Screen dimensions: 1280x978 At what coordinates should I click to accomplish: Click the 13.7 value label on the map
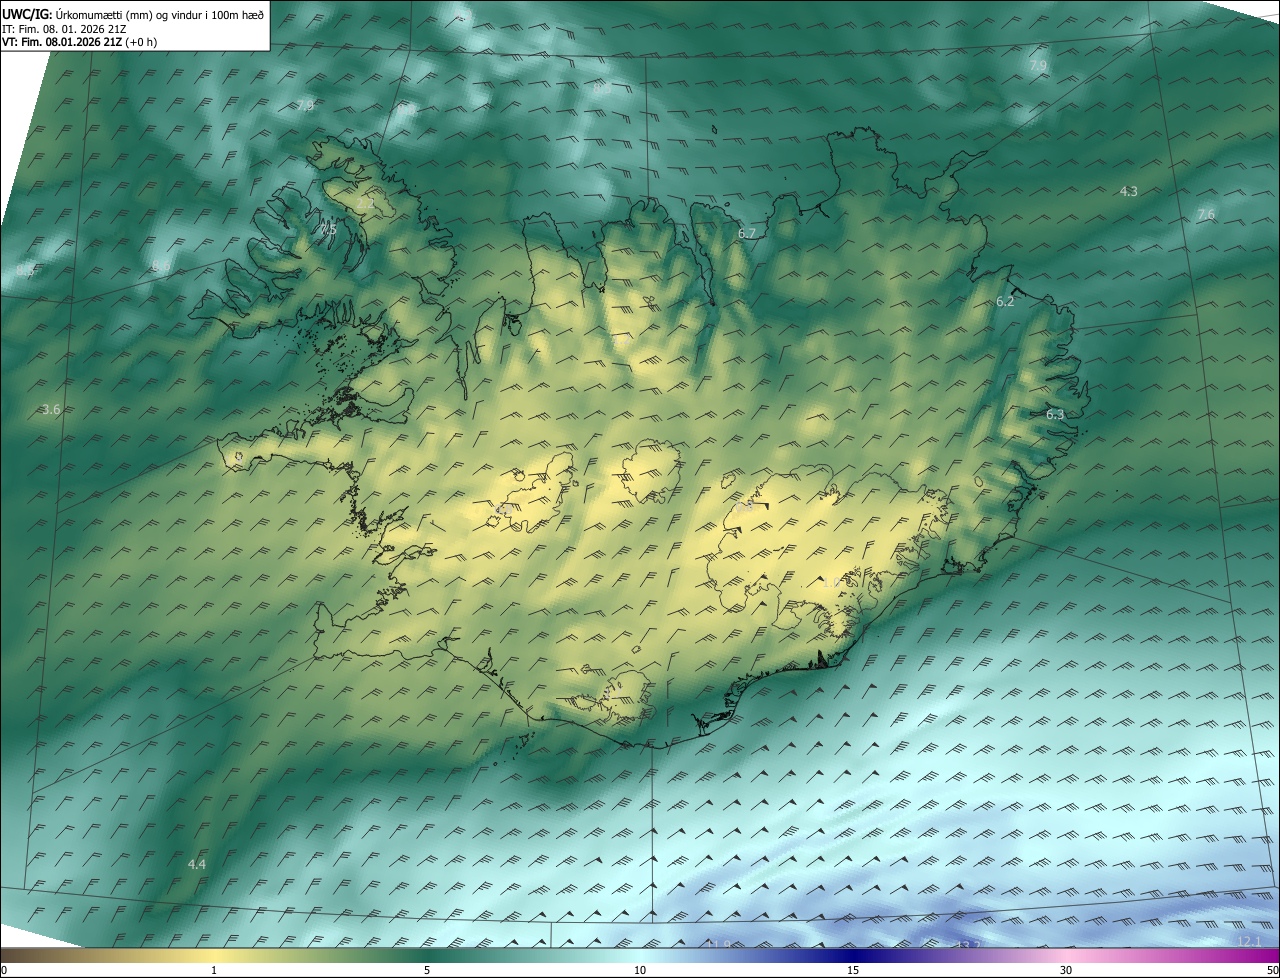coord(968,945)
